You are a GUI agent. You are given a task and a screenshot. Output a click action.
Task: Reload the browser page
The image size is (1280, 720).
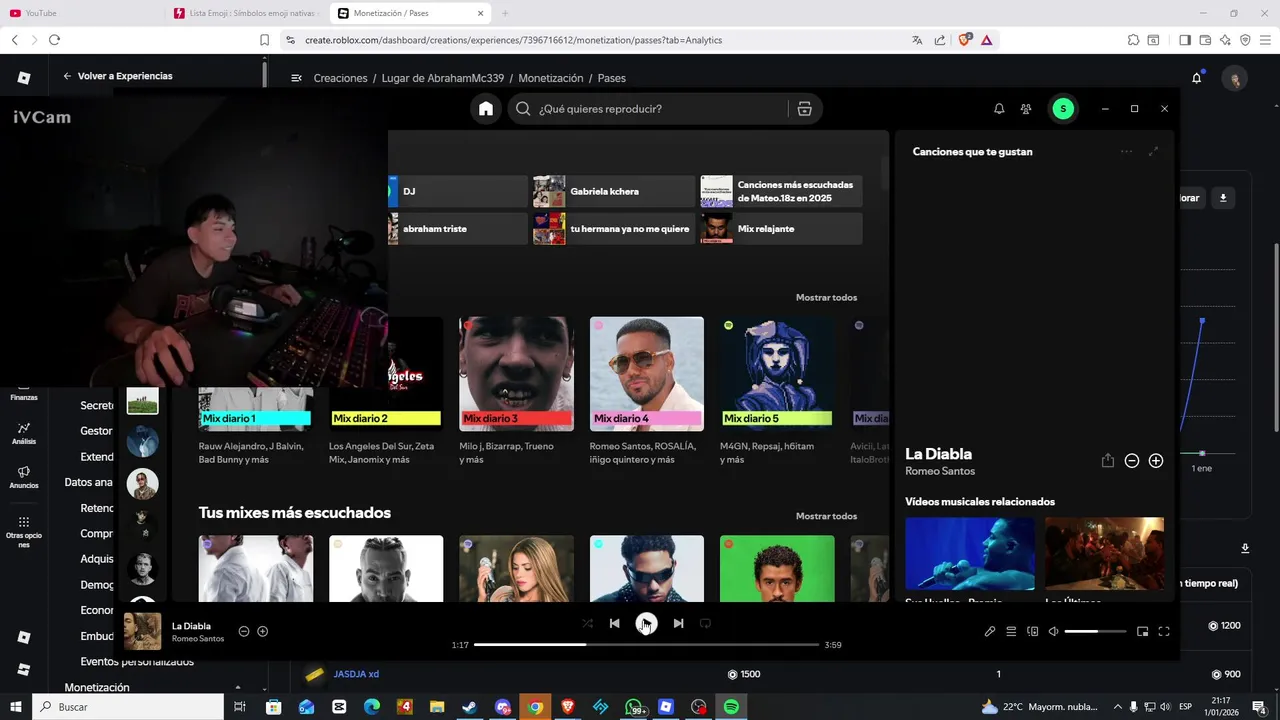coord(54,40)
